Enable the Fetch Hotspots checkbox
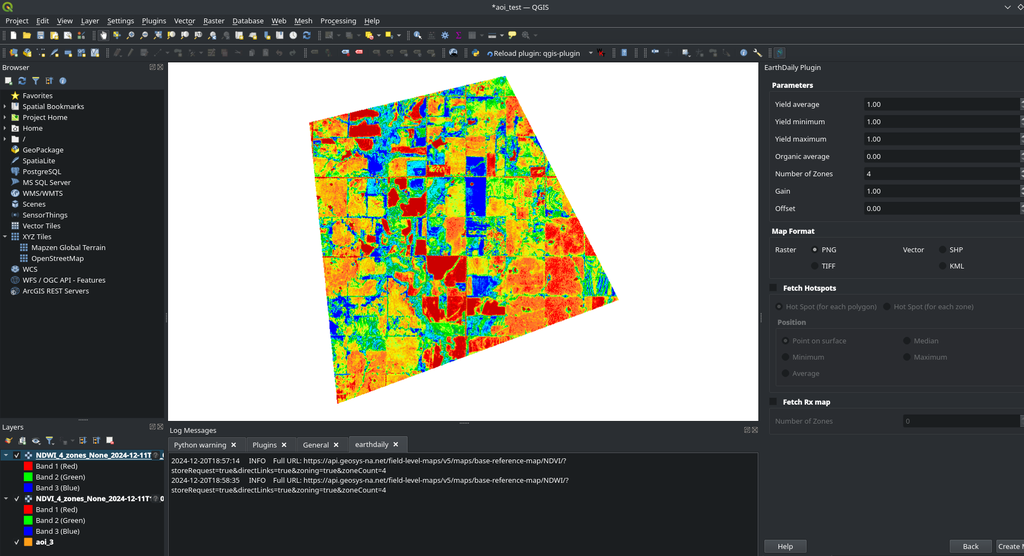Viewport: 1024px width, 556px height. click(x=773, y=288)
